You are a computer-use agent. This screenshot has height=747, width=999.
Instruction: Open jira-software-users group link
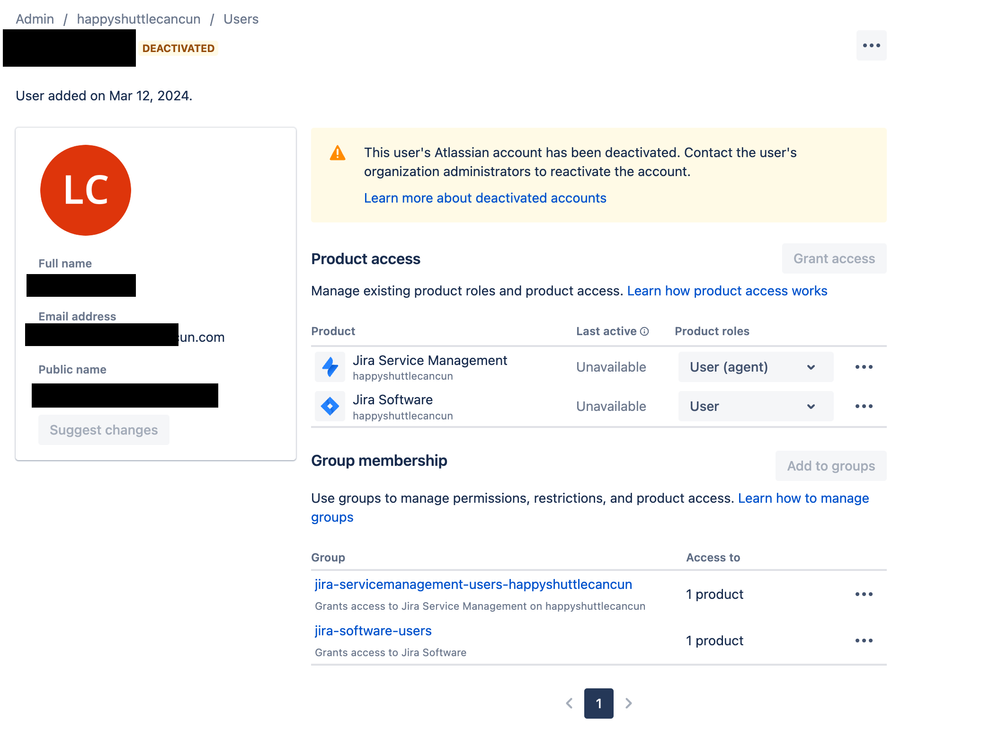[x=373, y=631]
